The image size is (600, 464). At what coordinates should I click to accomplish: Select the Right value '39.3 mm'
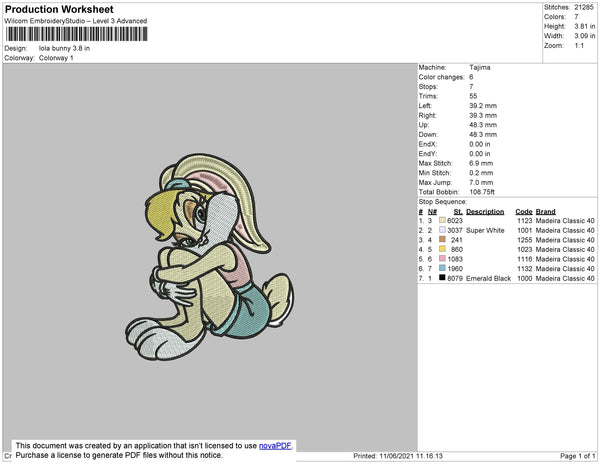click(483, 115)
